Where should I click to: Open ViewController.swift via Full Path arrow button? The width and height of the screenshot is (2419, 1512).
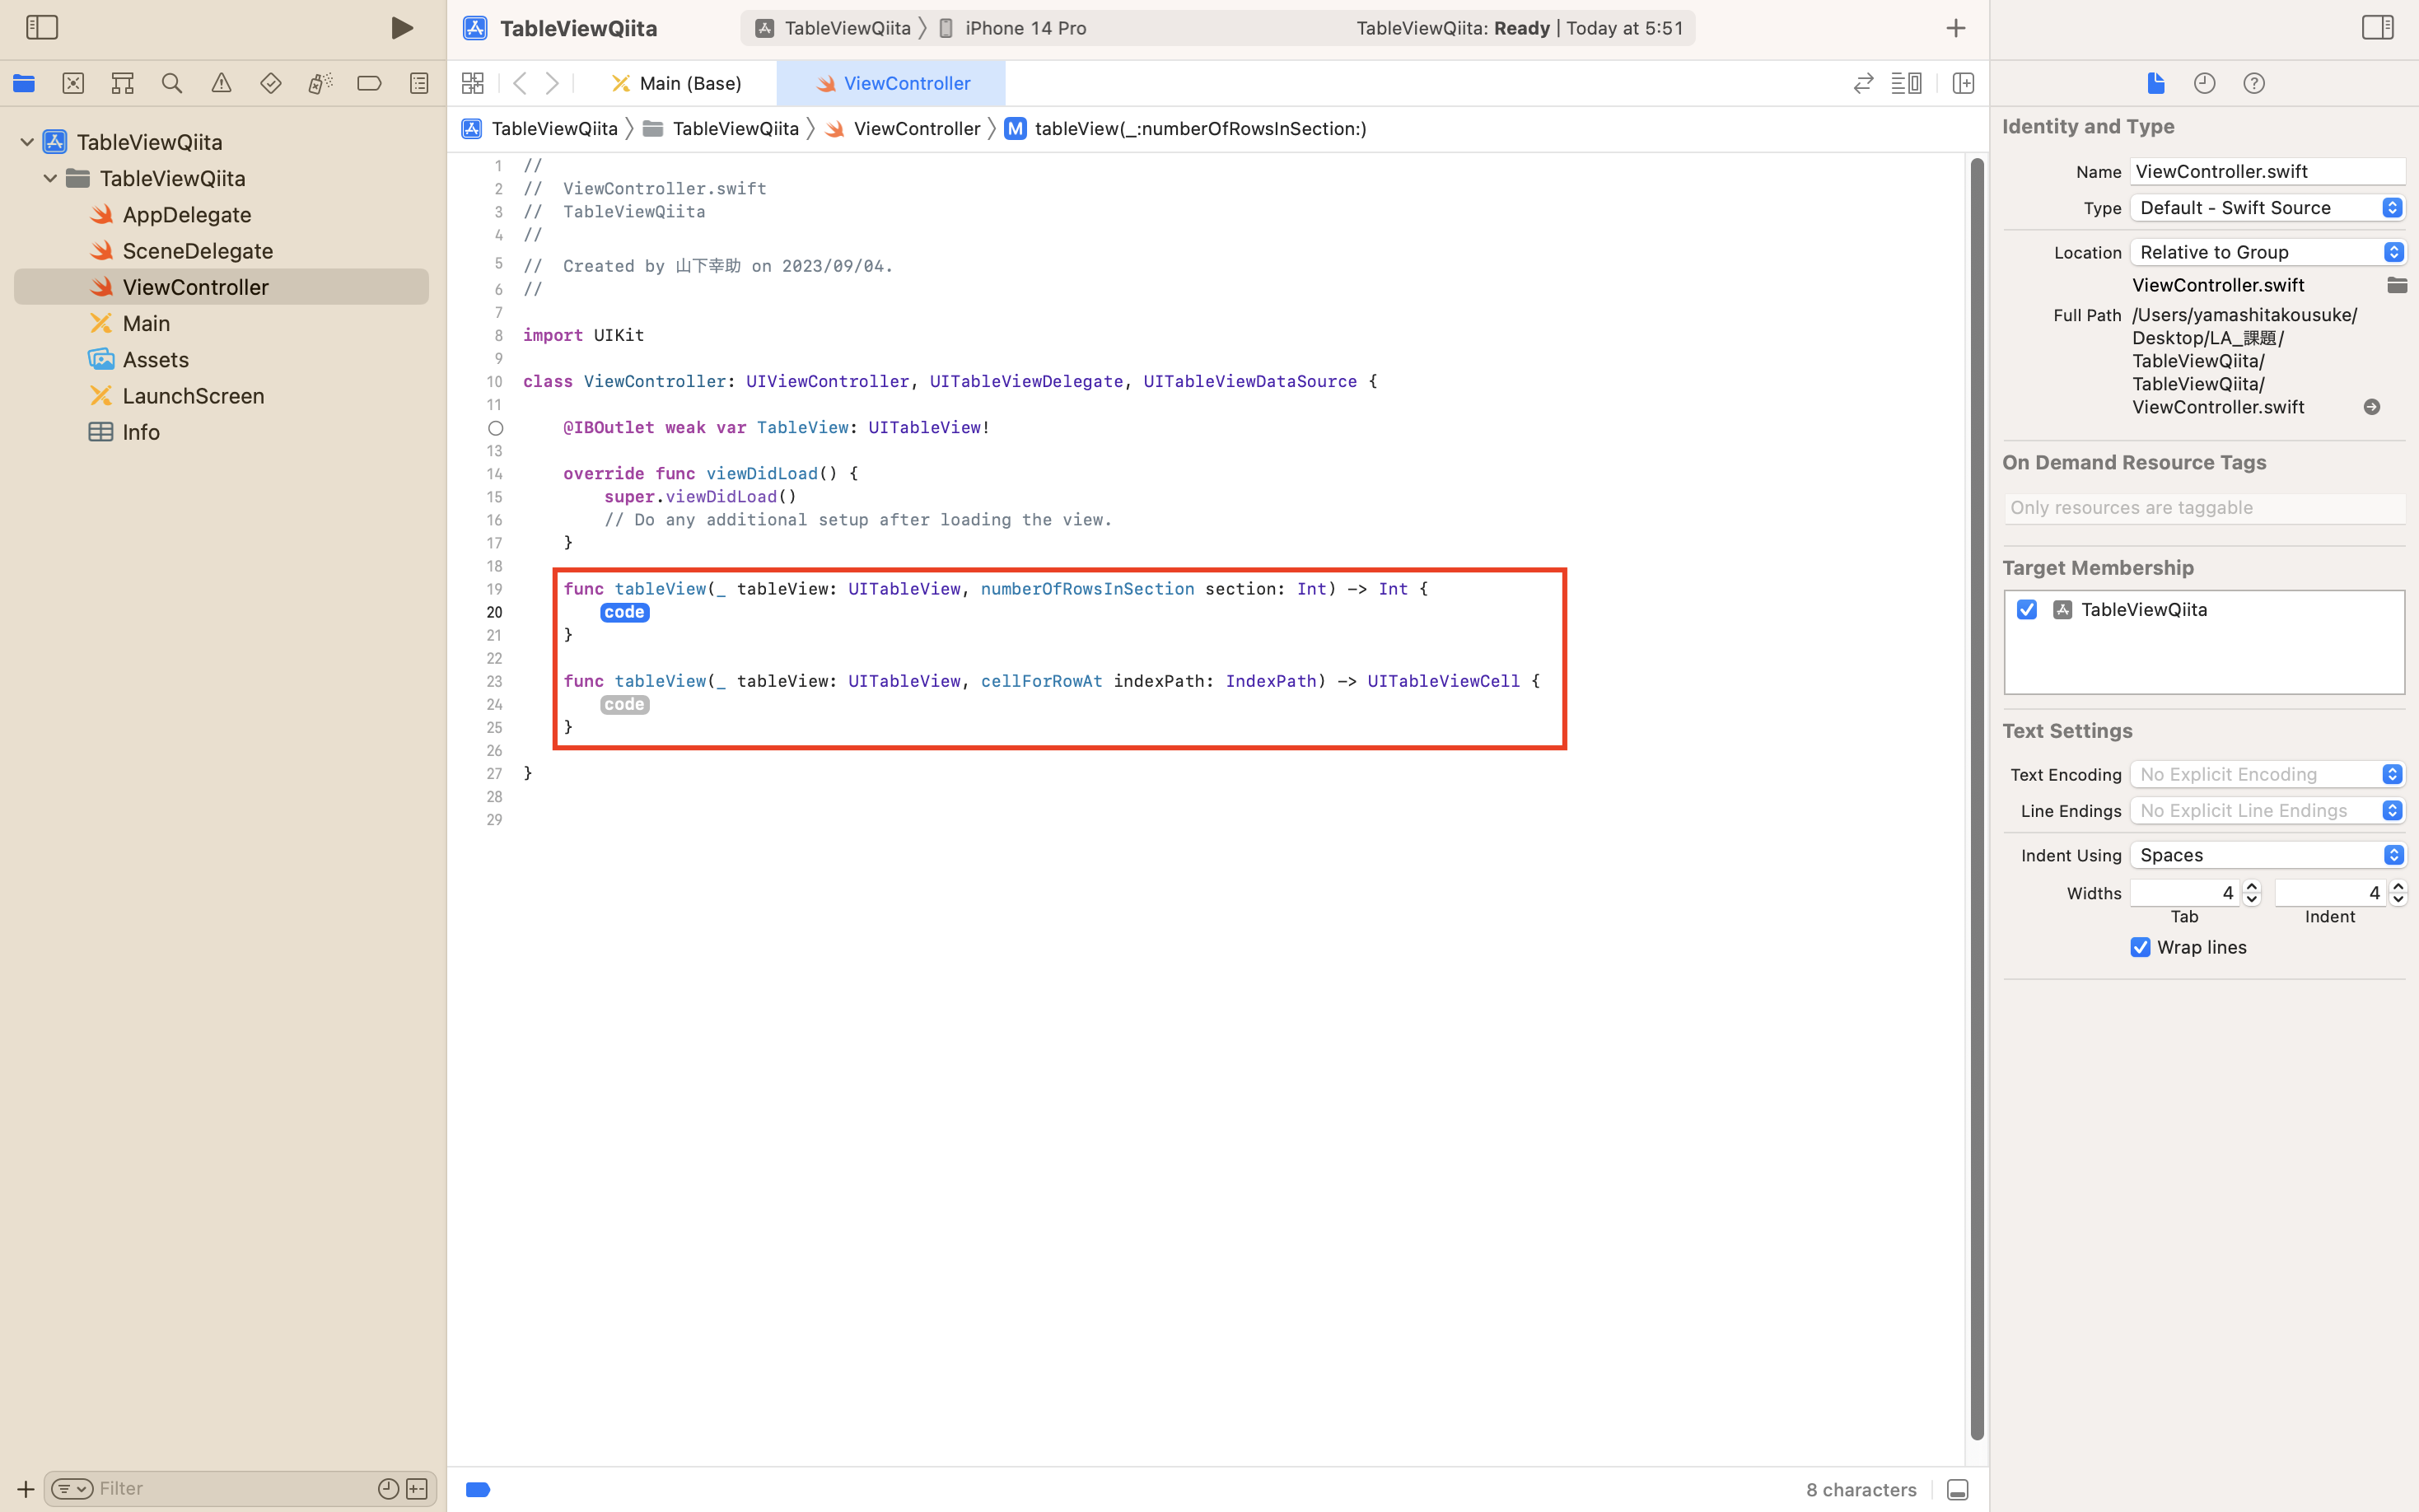point(2371,407)
